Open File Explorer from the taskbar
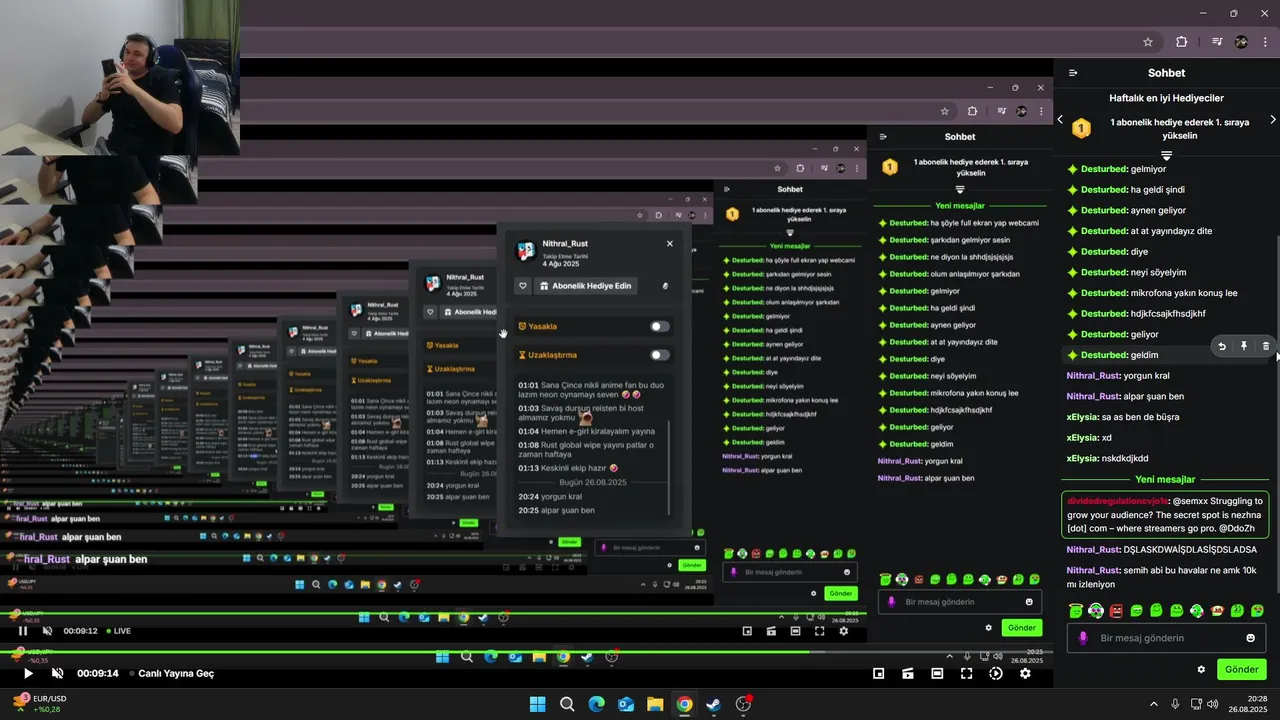 pos(654,704)
